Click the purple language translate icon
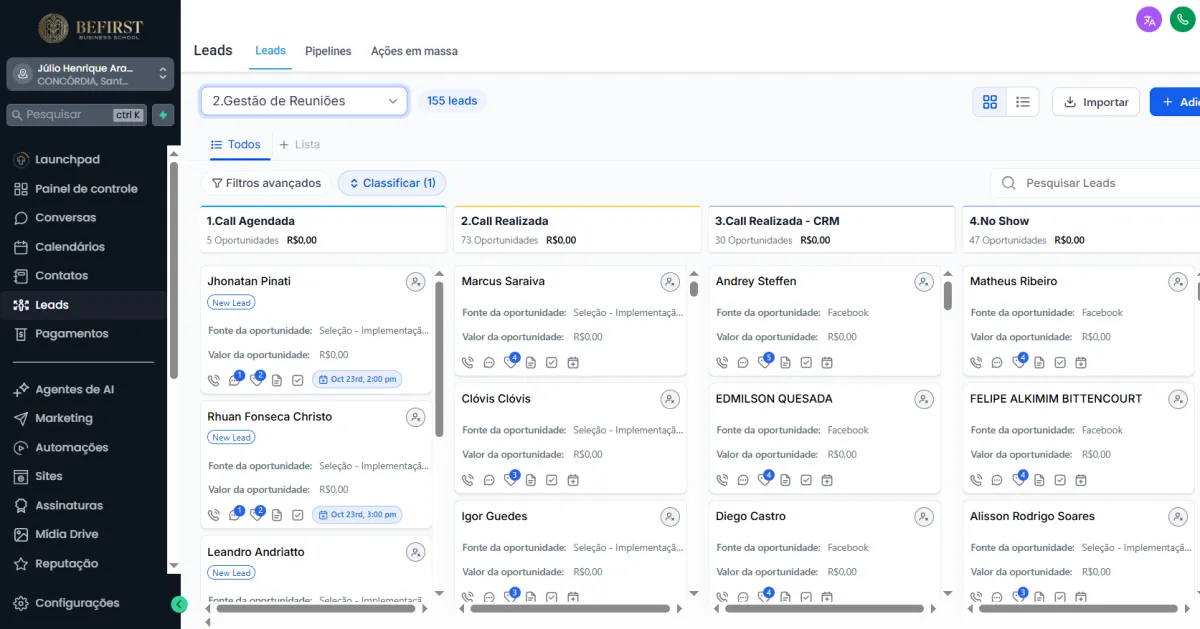 point(1149,19)
